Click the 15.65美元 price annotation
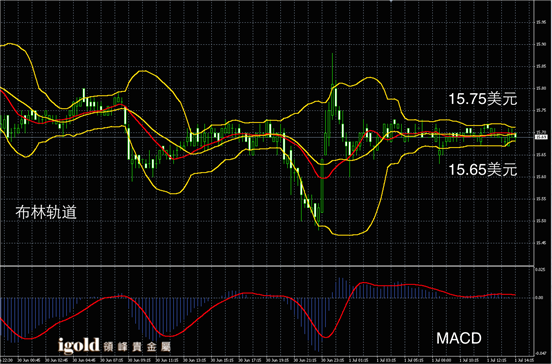This screenshot has height=364, width=552. coord(483,170)
